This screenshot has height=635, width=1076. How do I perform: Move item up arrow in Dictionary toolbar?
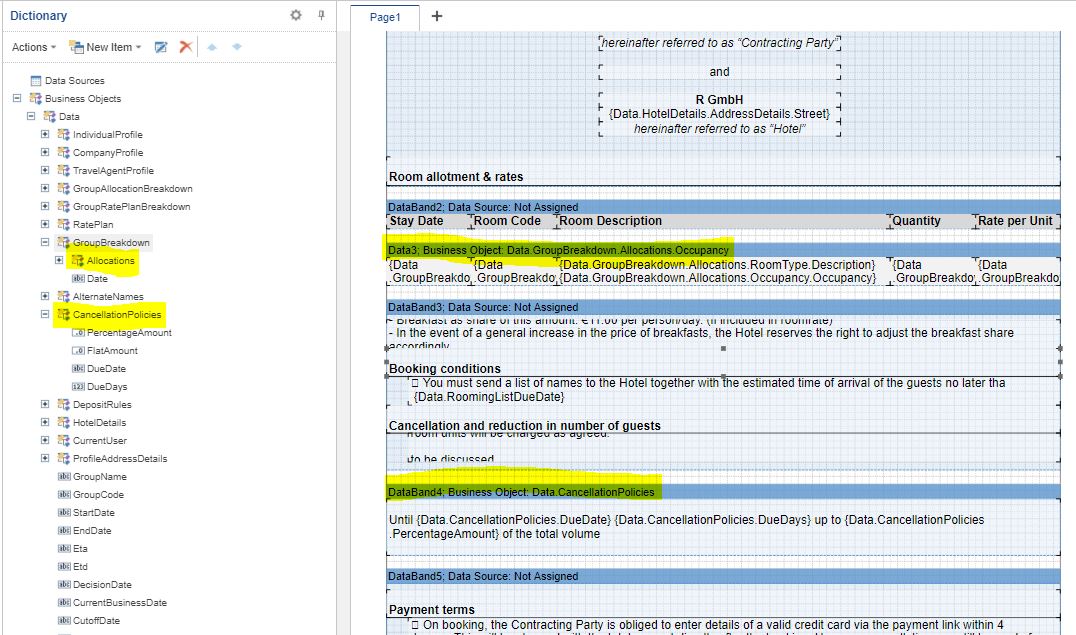(212, 47)
